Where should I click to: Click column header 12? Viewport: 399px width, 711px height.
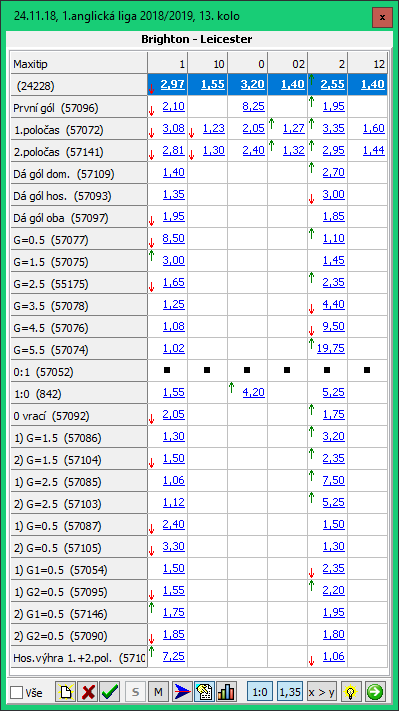[368, 64]
